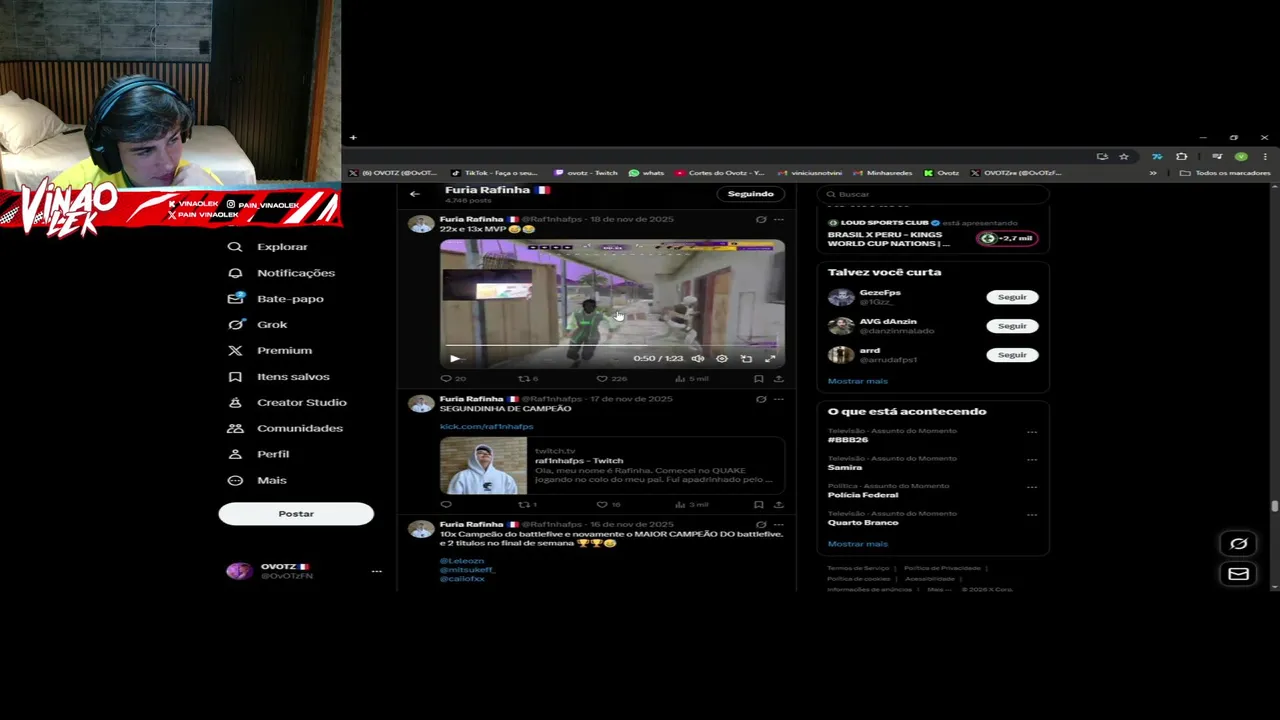Open the TikTok bookmark in the bookmarks bar
Viewport: 1280px width, 720px height.
(x=494, y=173)
